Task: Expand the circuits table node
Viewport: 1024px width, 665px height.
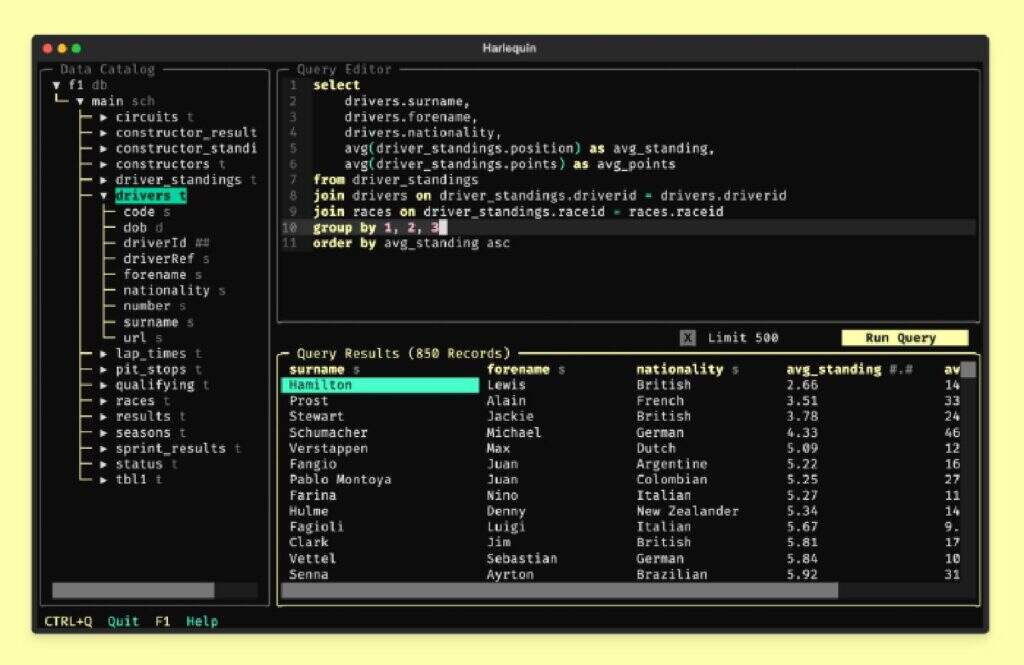Action: 104,117
